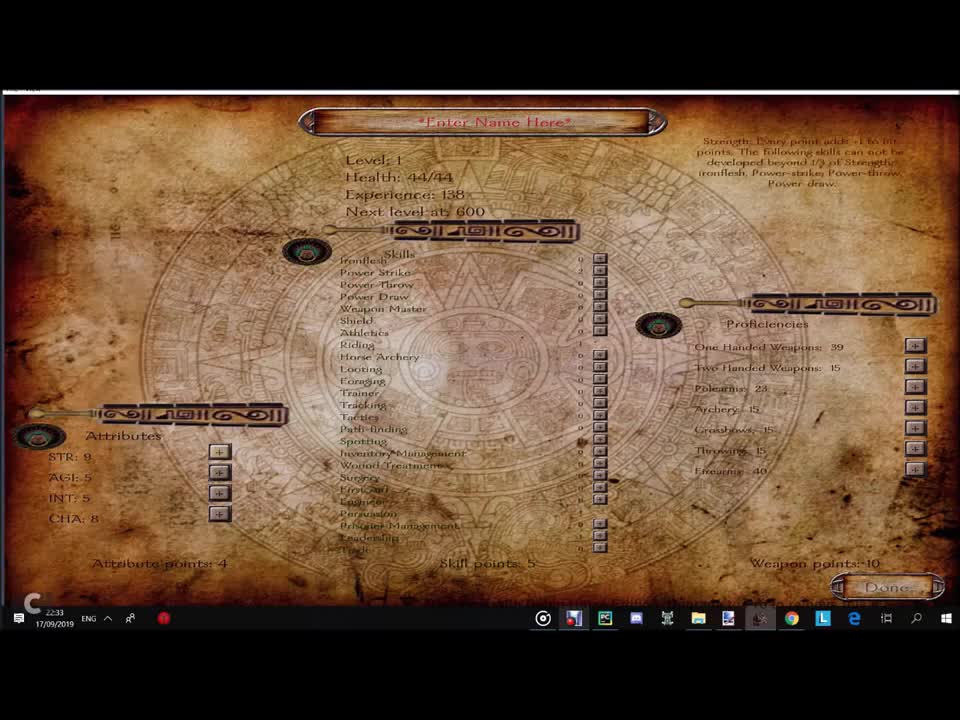Raise One Handed Weapons proficiency with its plus button

(x=915, y=347)
